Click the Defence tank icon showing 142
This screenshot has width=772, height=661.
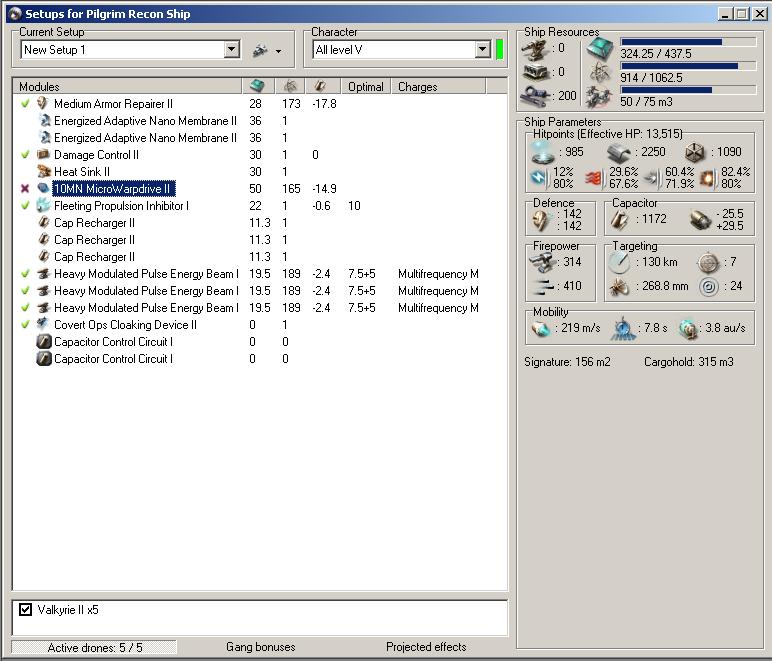pyautogui.click(x=541, y=220)
